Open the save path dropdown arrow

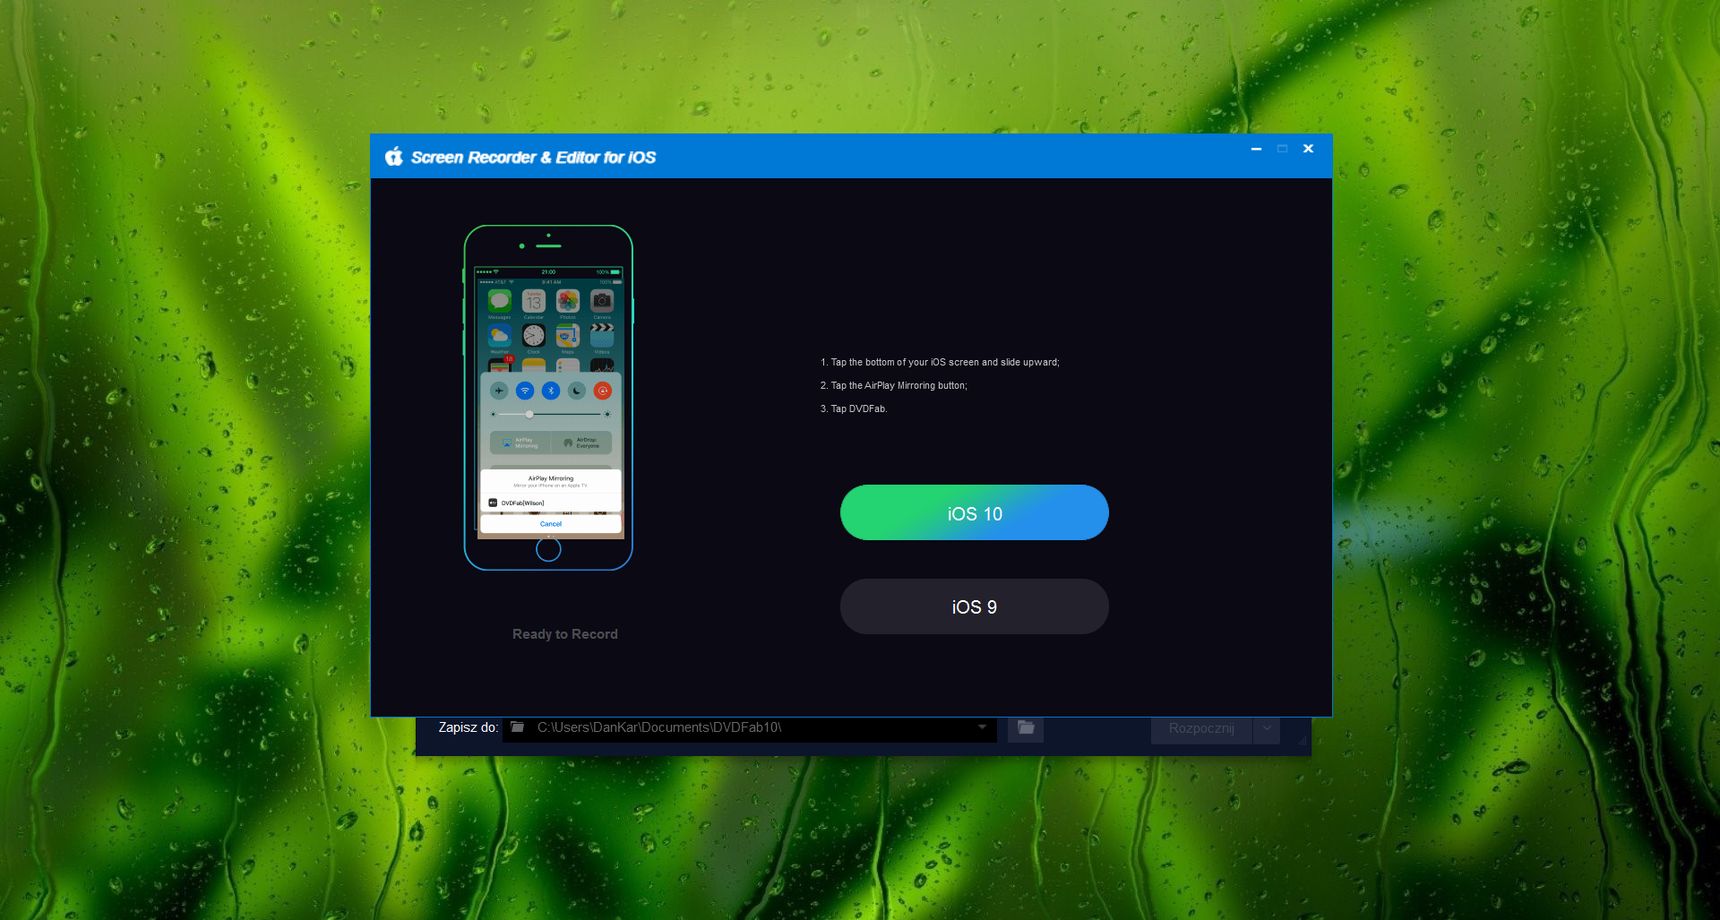coord(982,727)
